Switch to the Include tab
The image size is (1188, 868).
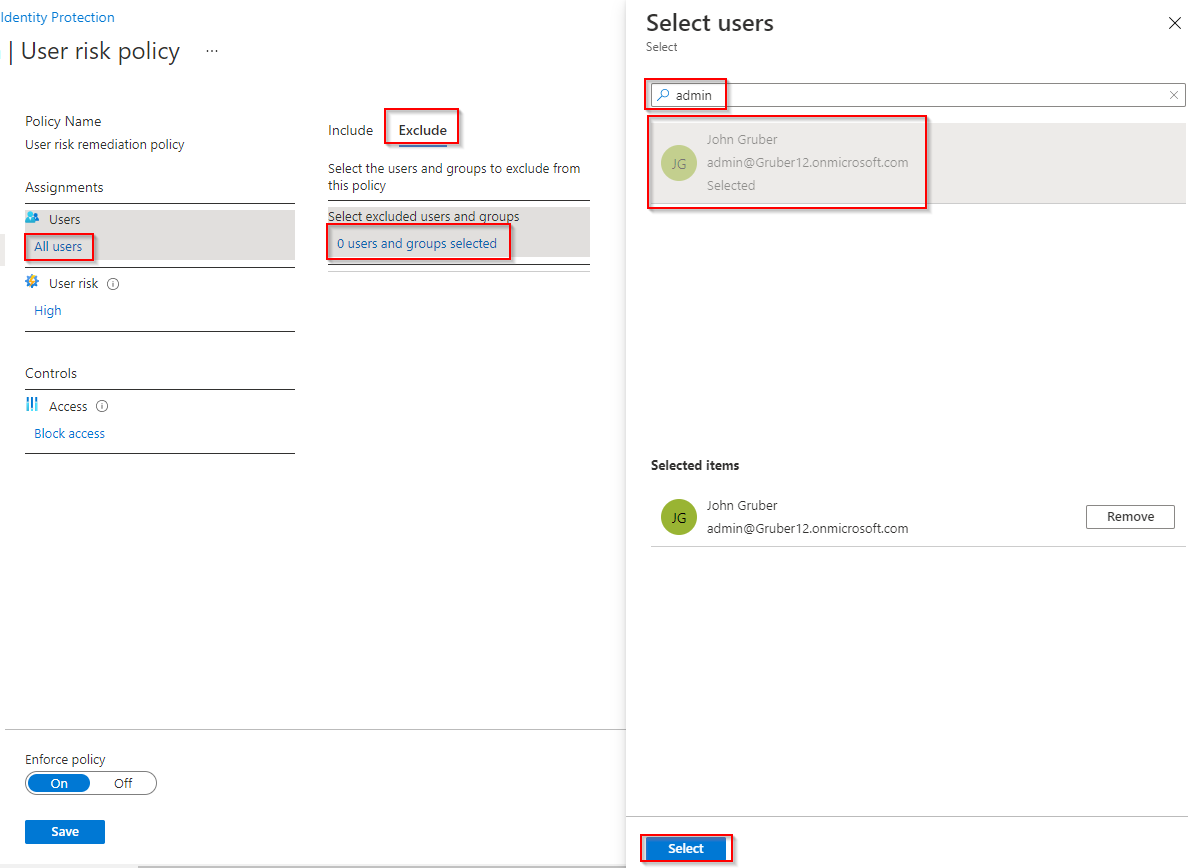350,130
